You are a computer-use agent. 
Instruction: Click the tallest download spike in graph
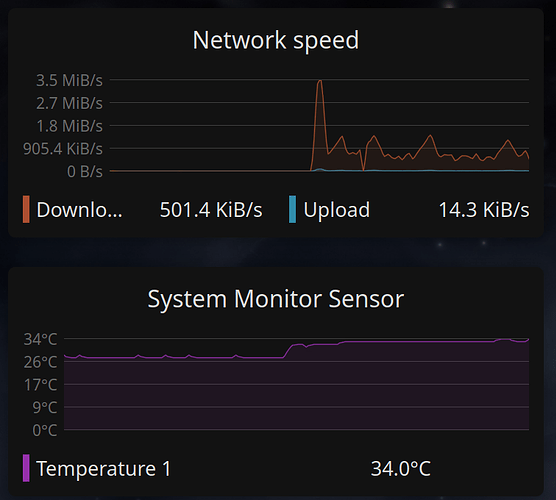(320, 82)
